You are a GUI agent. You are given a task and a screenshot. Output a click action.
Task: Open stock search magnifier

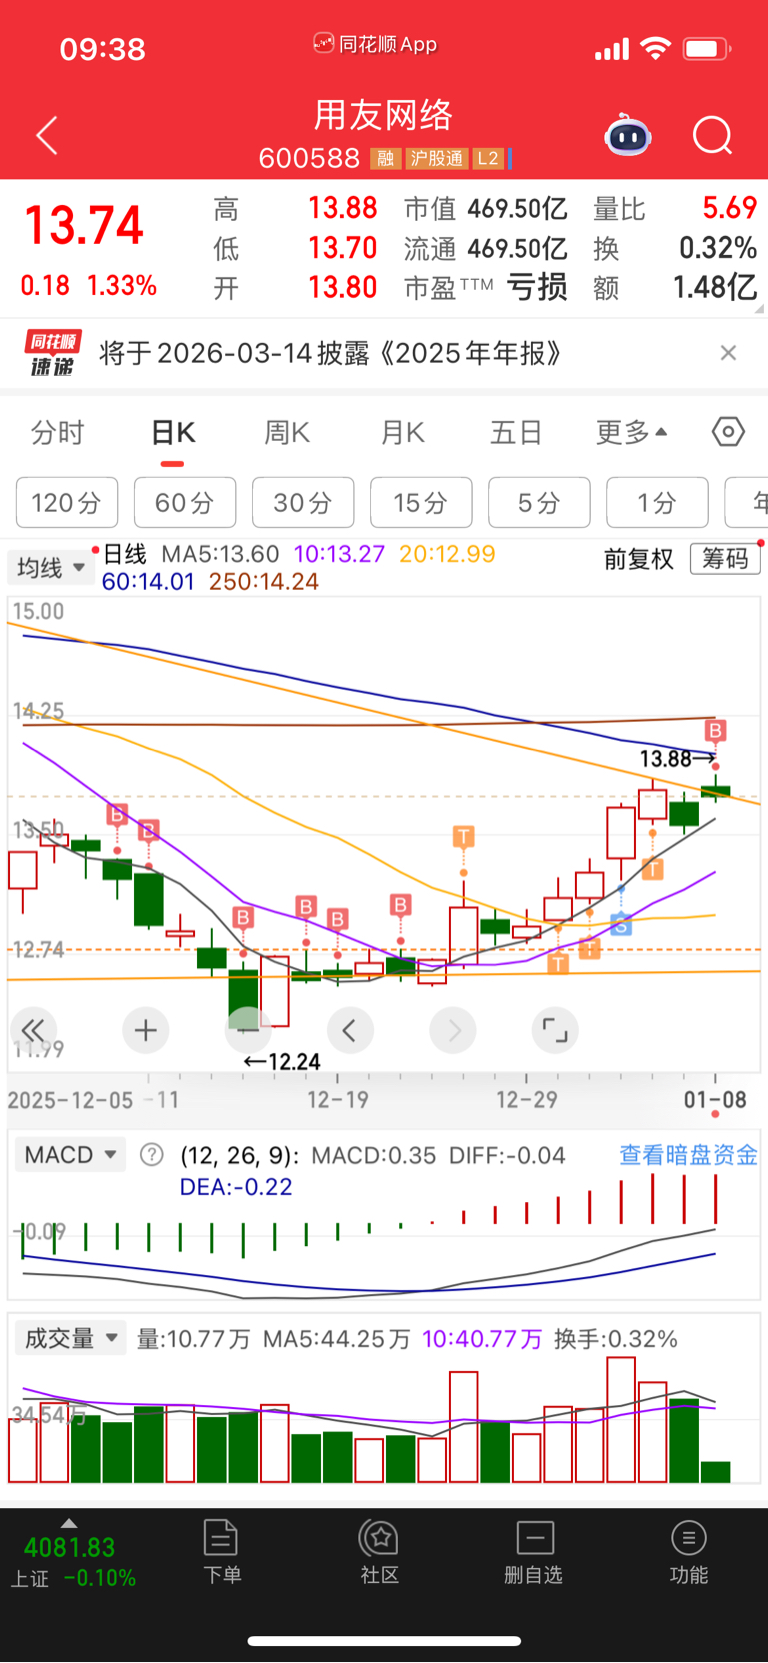713,135
